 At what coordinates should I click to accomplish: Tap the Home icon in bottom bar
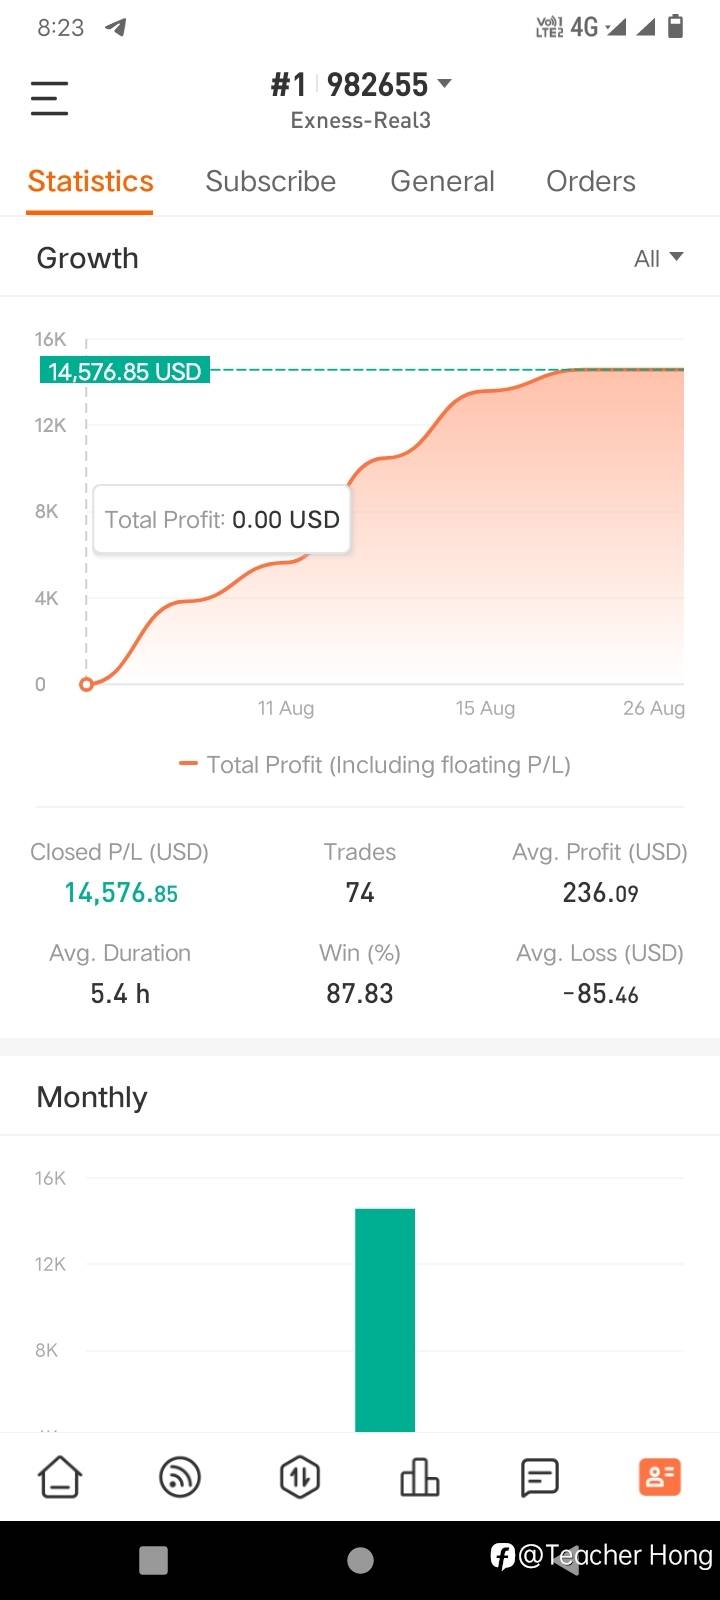tap(60, 1477)
